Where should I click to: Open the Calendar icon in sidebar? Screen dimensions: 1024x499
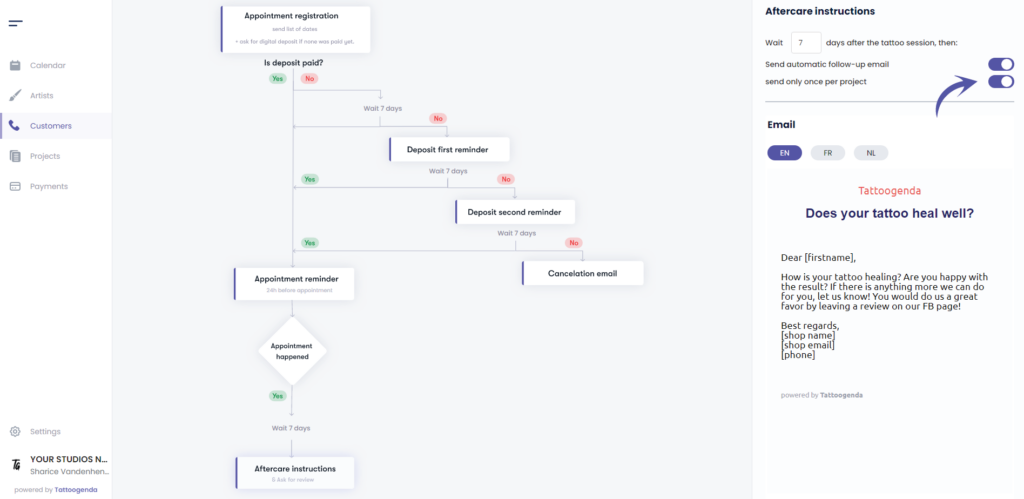(15, 66)
